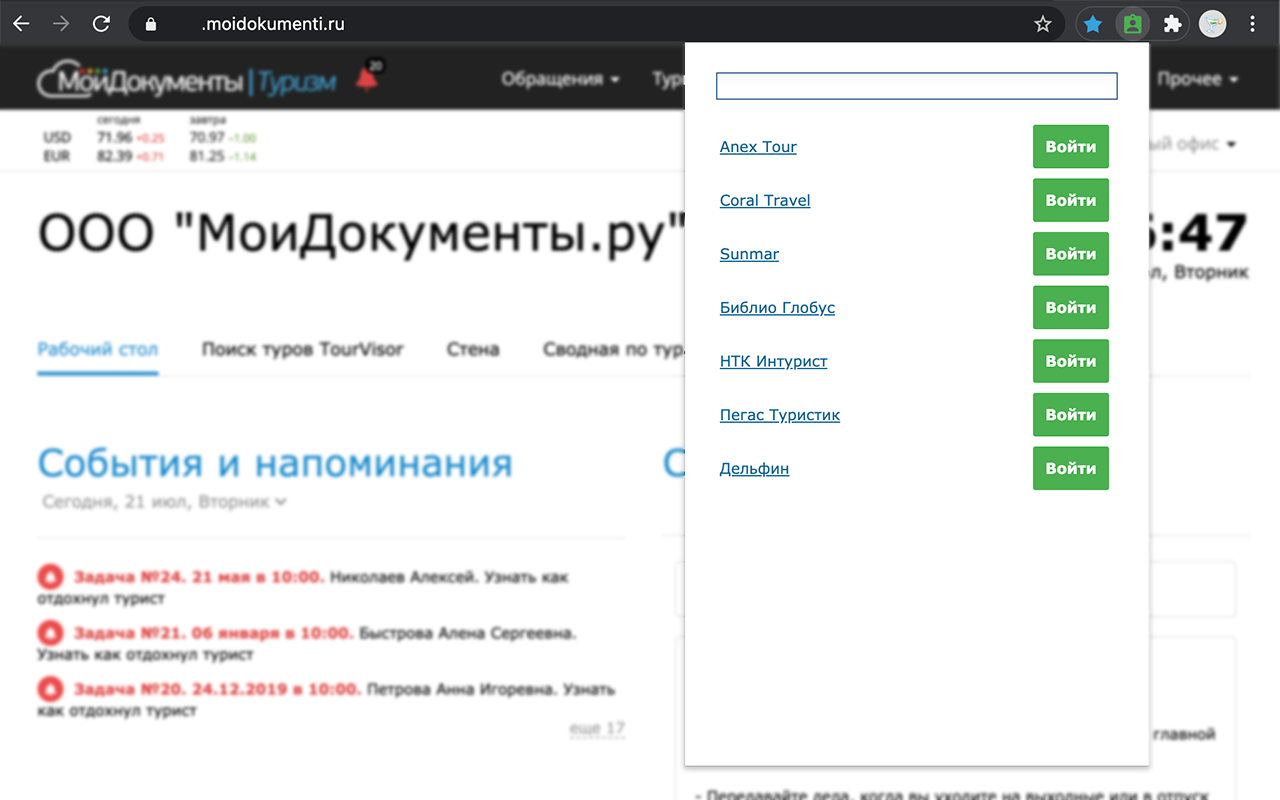Image resolution: width=1280 pixels, height=800 pixels.
Task: Expand the Прочее dropdown menu
Action: (1198, 79)
